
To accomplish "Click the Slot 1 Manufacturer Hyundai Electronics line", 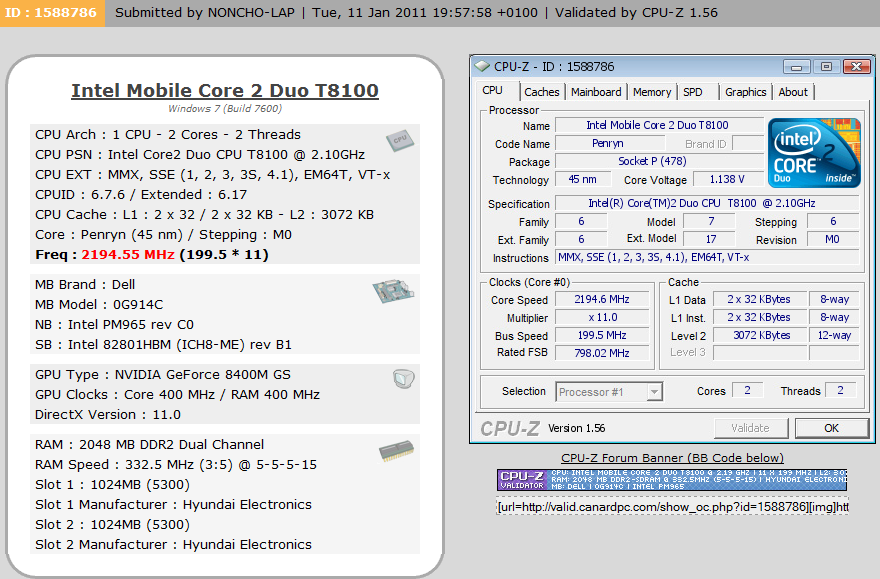I will point(173,504).
